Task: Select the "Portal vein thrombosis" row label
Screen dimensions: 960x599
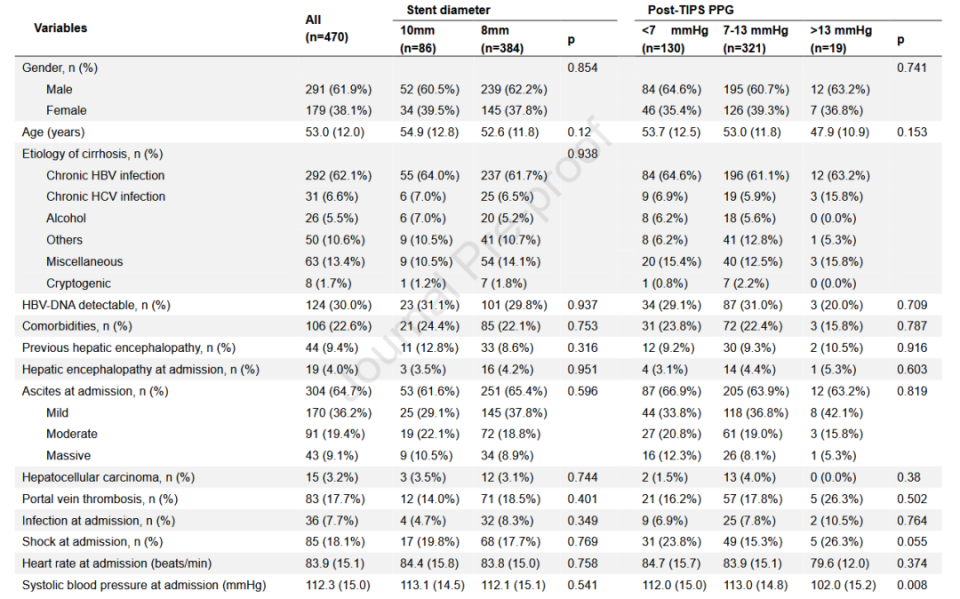Action: [x=100, y=499]
